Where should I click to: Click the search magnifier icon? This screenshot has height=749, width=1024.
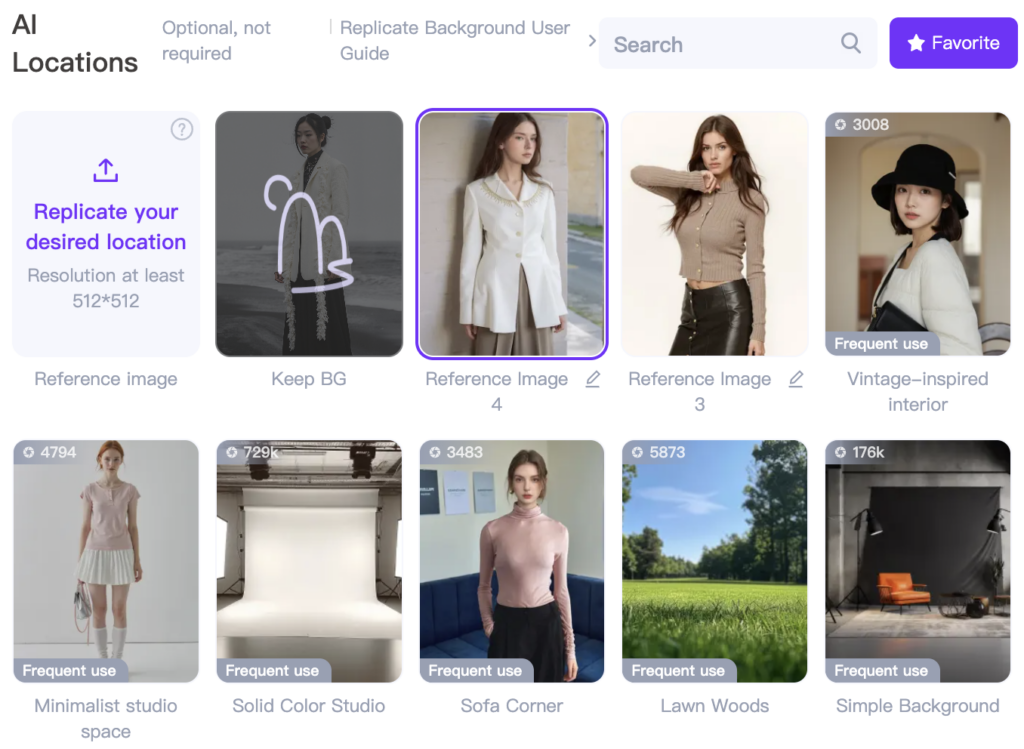[850, 43]
